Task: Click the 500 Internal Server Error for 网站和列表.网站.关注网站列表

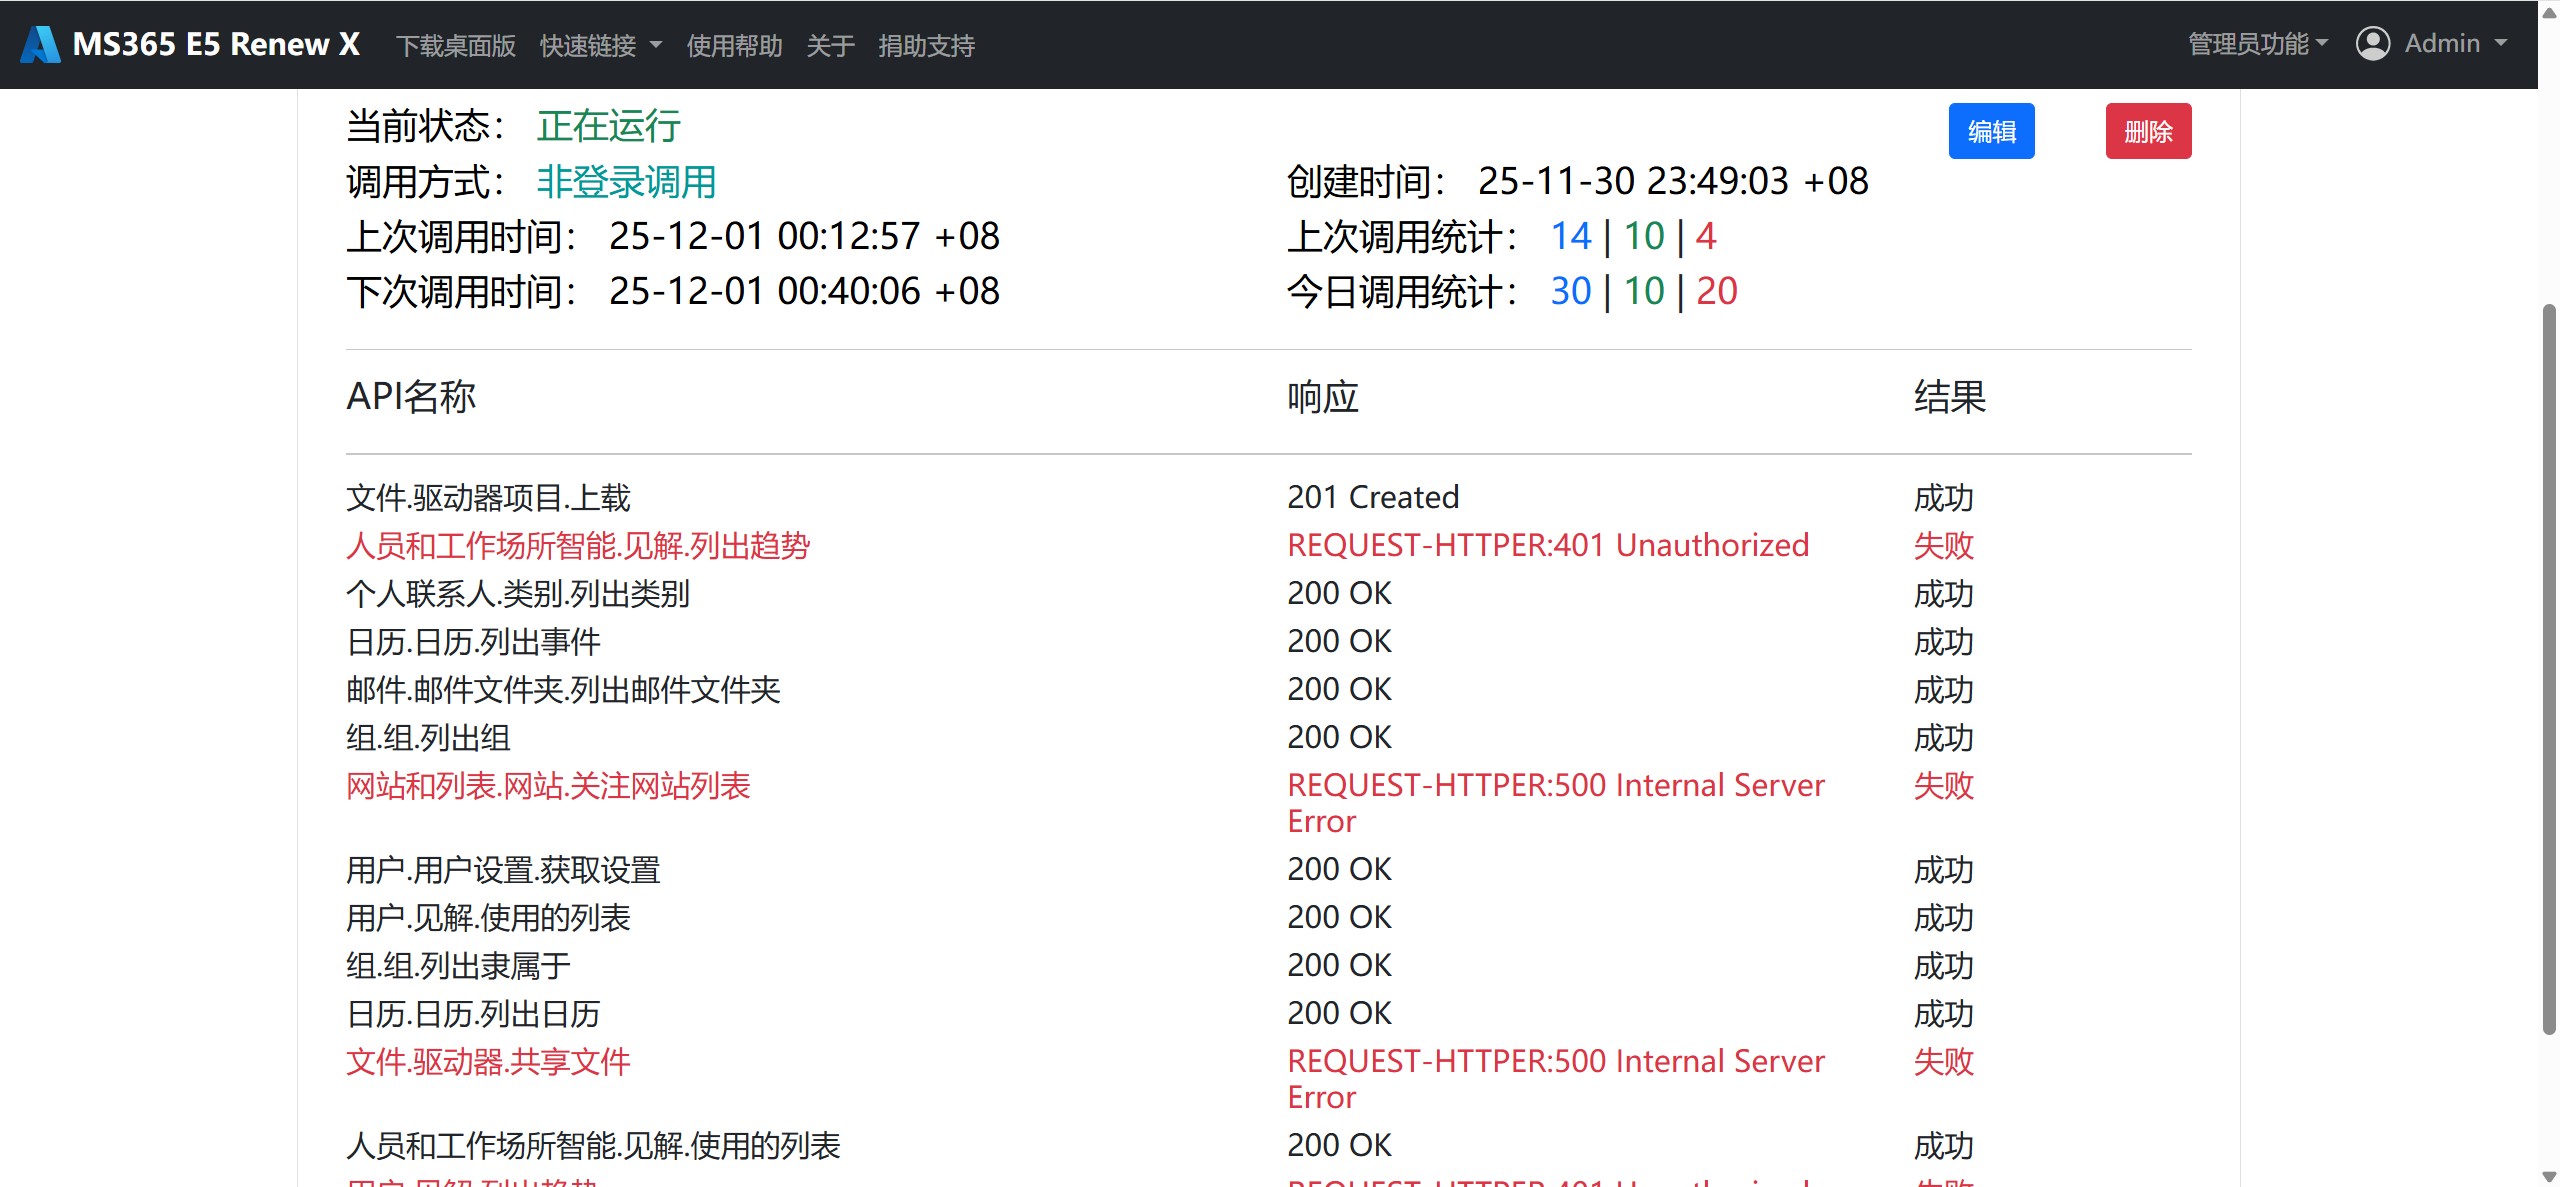Action: click(x=1556, y=803)
